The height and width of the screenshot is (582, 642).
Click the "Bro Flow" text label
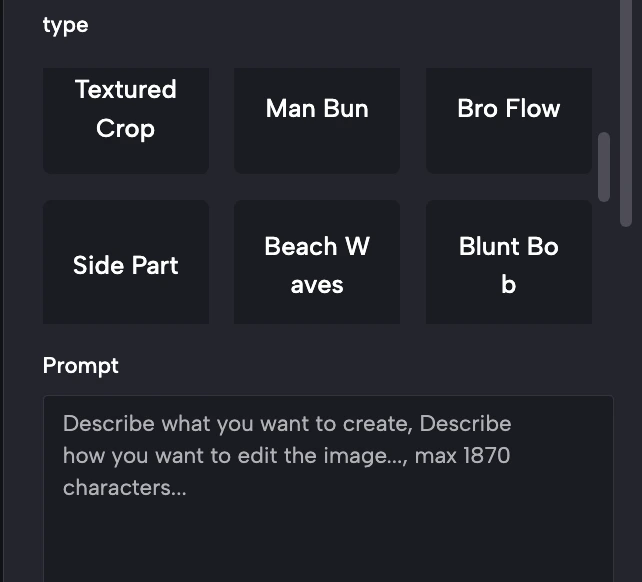coord(508,108)
